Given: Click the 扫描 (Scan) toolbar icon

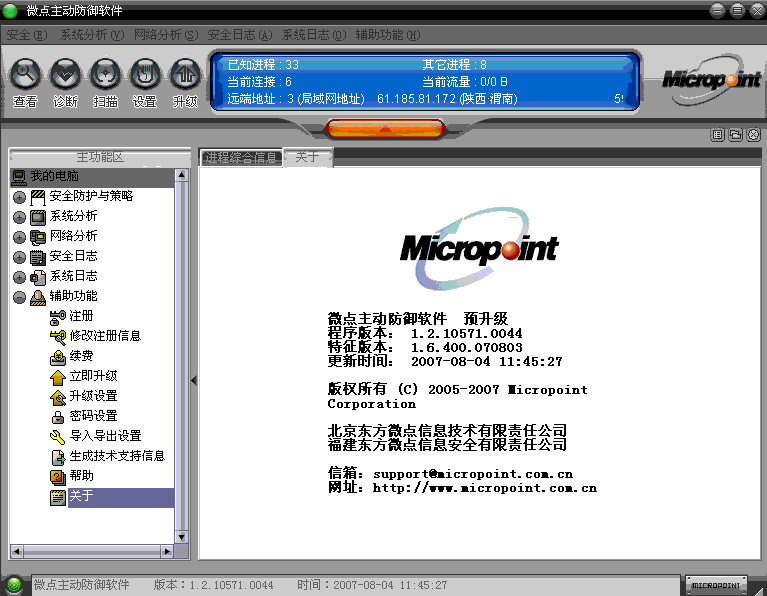Looking at the screenshot, I should tap(105, 76).
